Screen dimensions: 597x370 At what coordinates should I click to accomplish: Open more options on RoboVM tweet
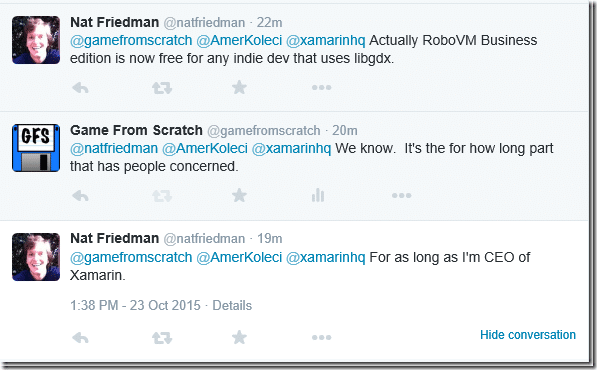click(x=322, y=88)
